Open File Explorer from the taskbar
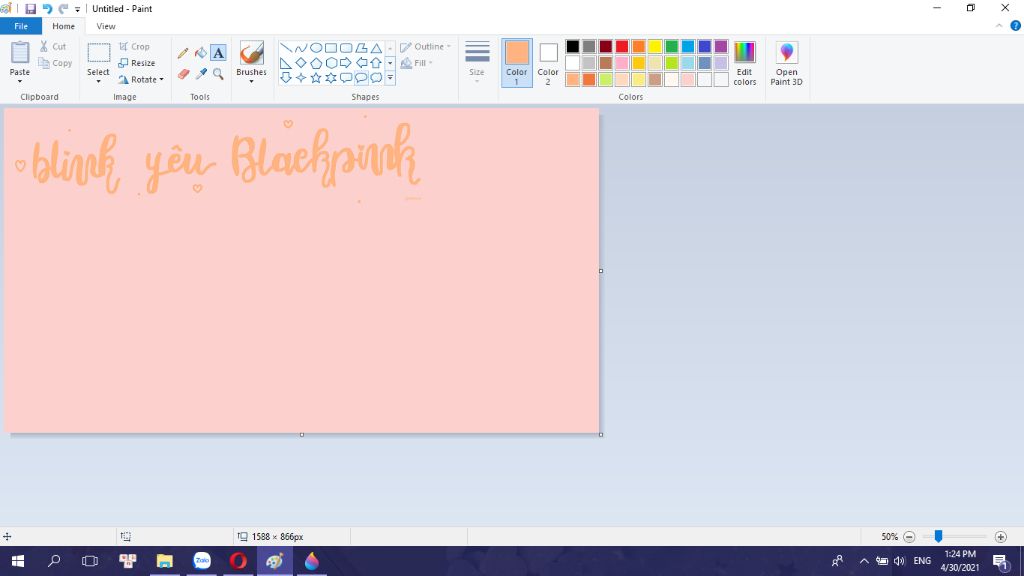1024x576 pixels. [x=165, y=561]
